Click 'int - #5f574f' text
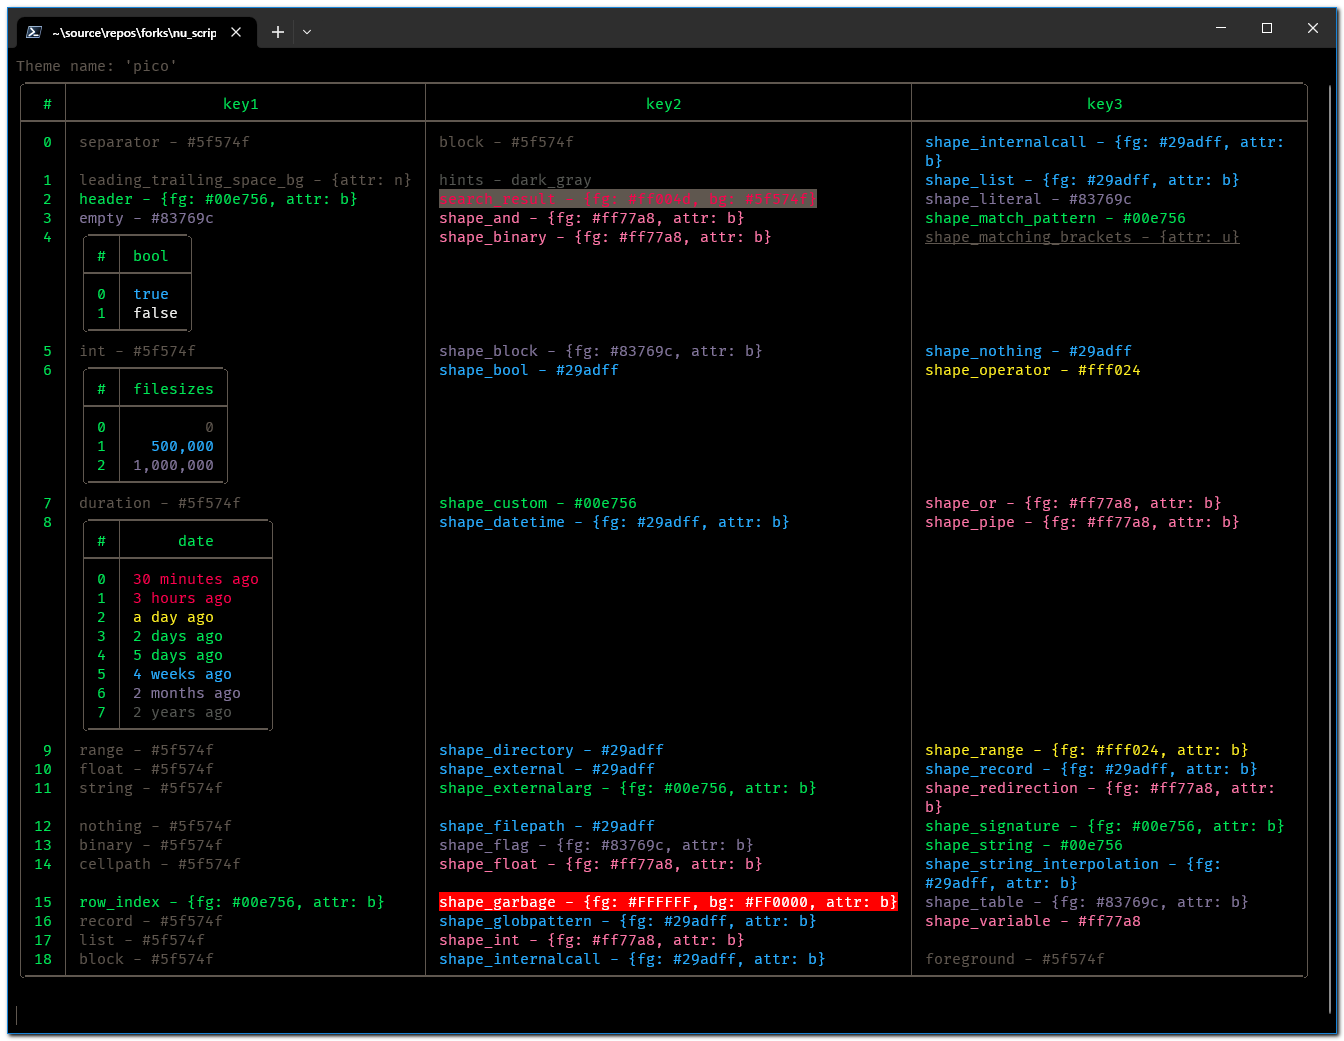Viewport: 1344px width, 1041px height. tap(137, 351)
